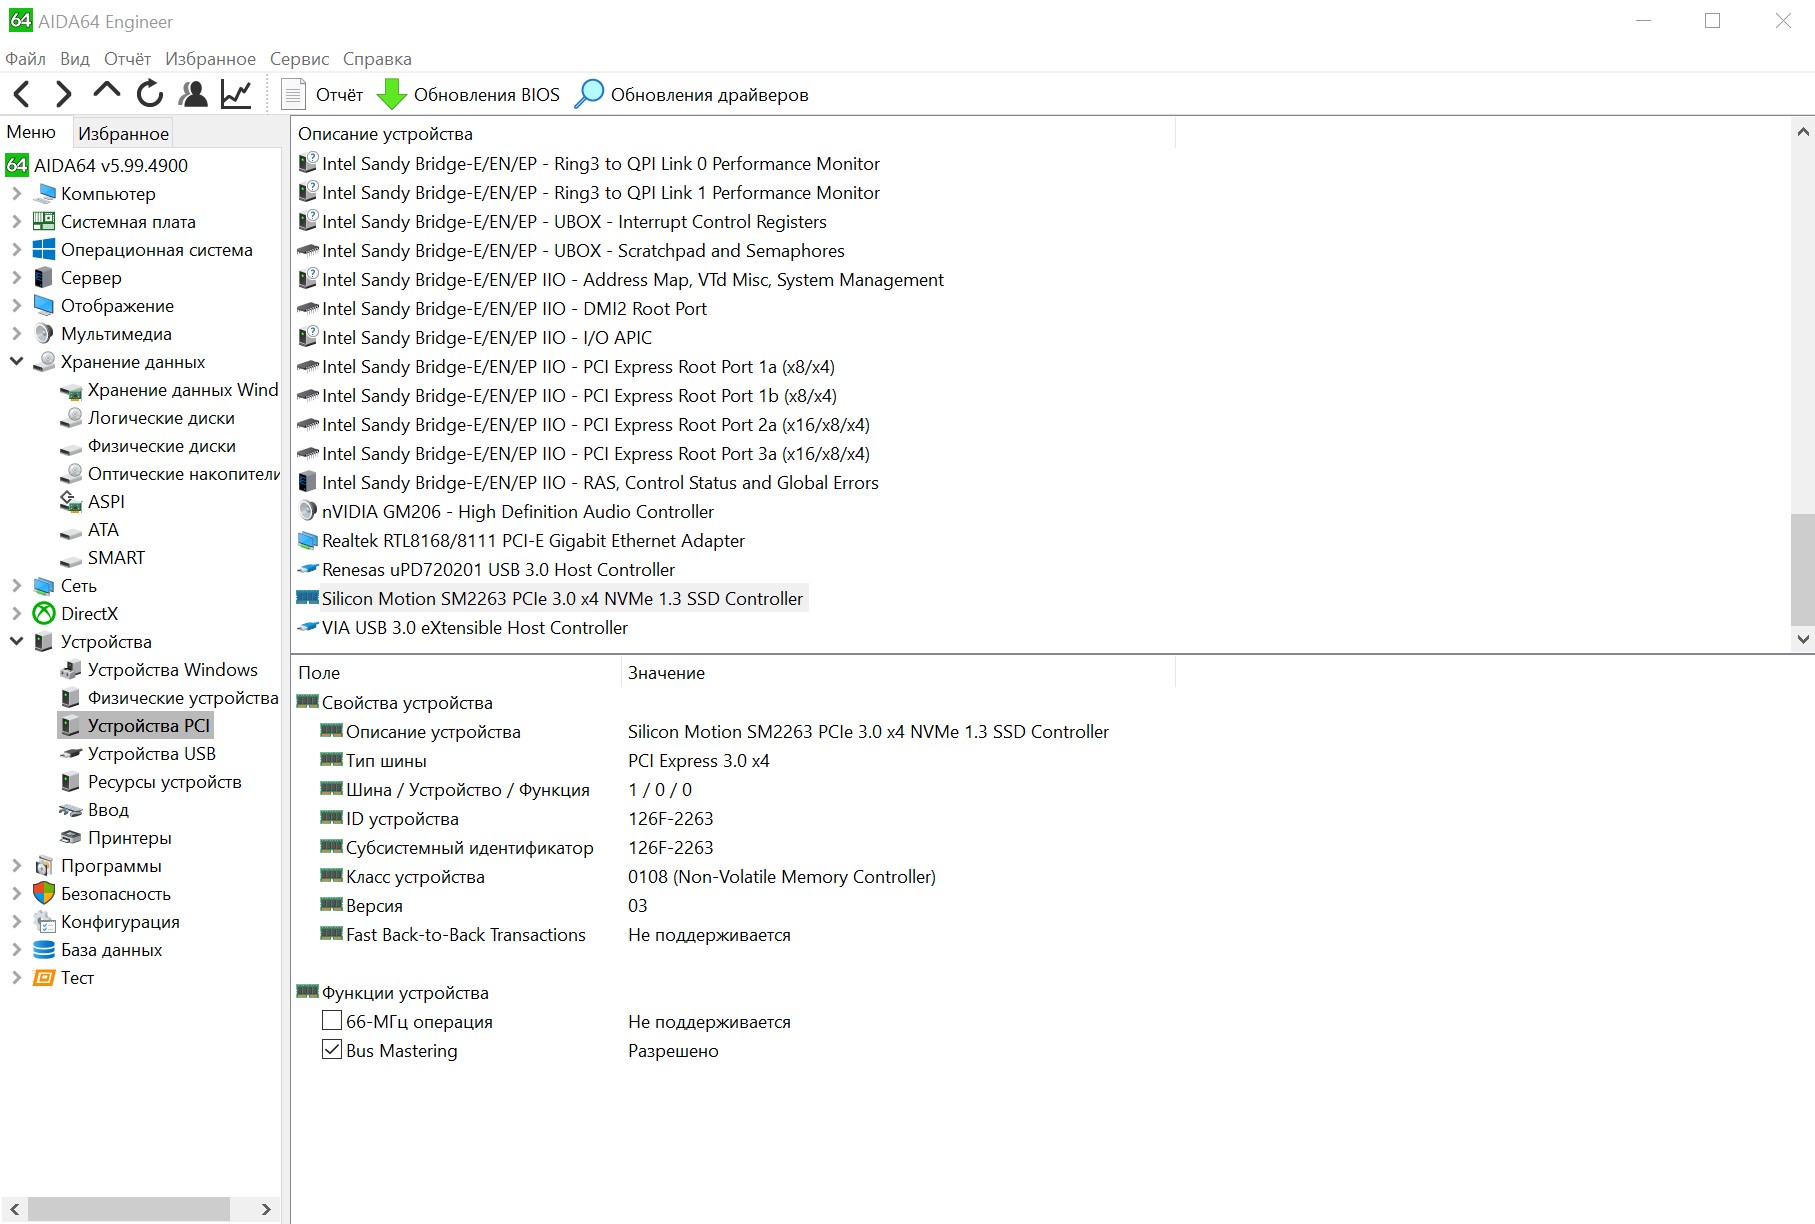The height and width of the screenshot is (1224, 1815).
Task: Select Устройства USB in the tree
Action: coord(152,754)
